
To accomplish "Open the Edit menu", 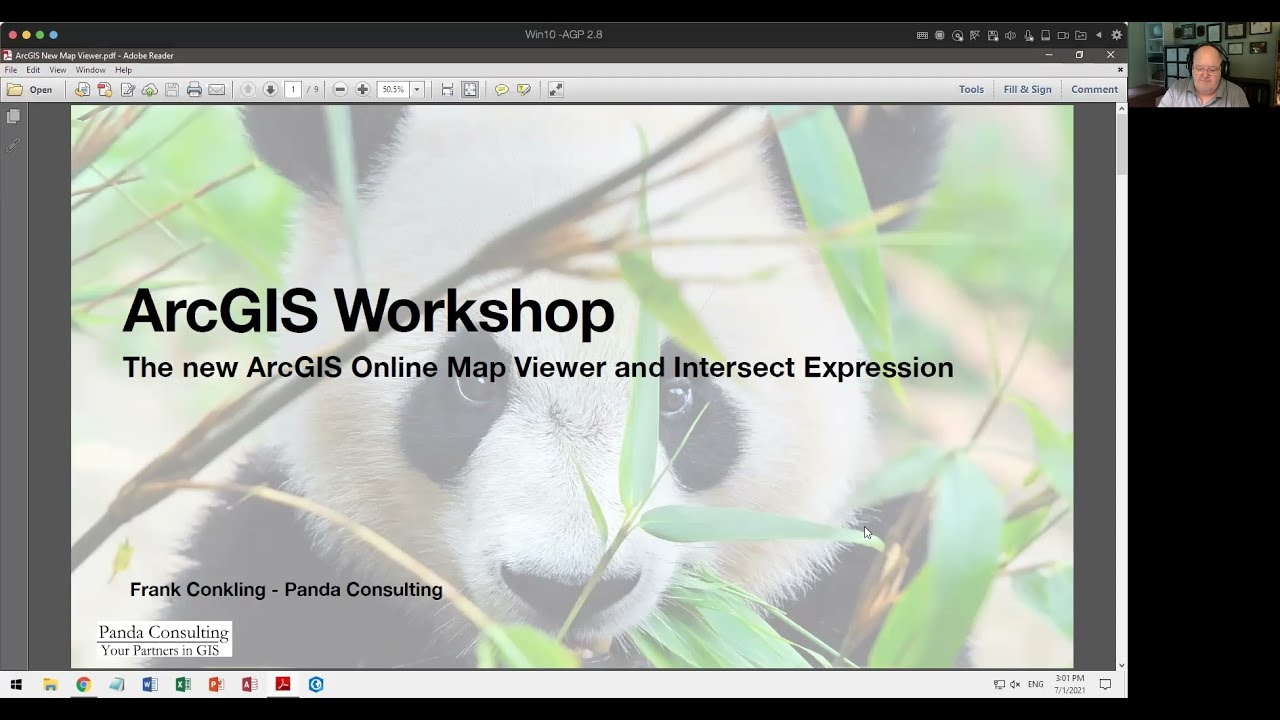I will tap(33, 70).
